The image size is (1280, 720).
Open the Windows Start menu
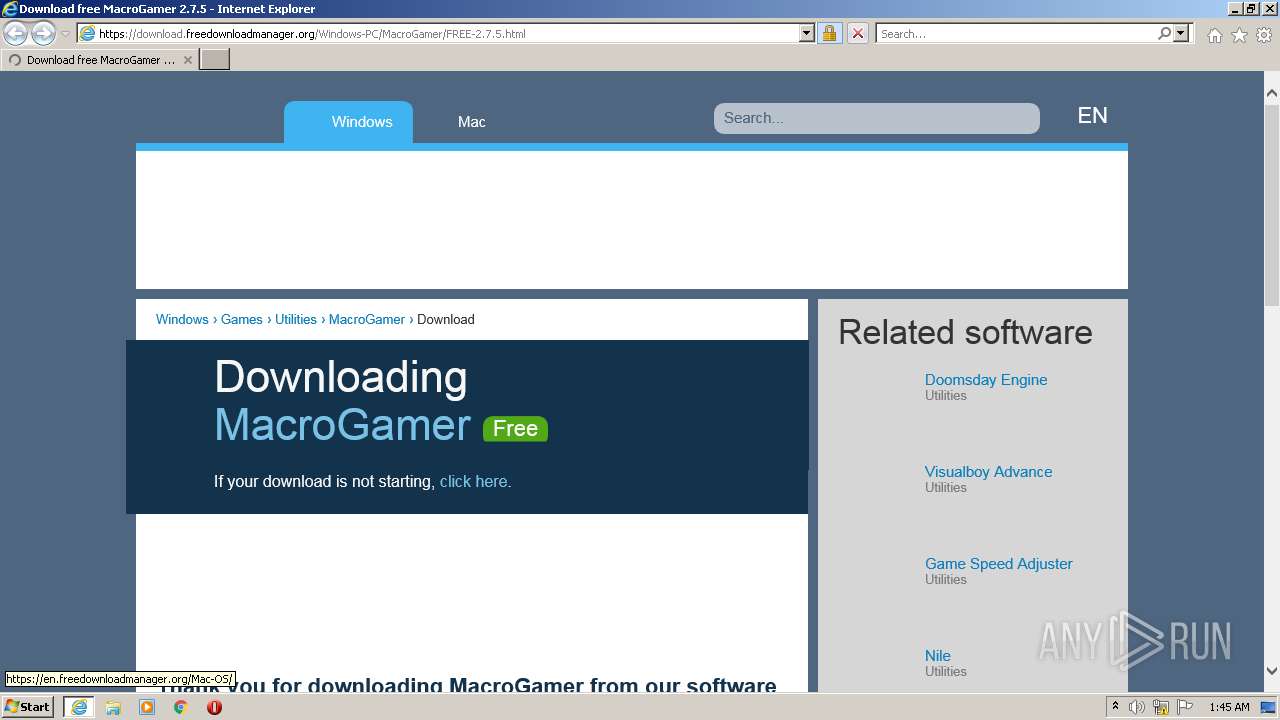tap(27, 706)
